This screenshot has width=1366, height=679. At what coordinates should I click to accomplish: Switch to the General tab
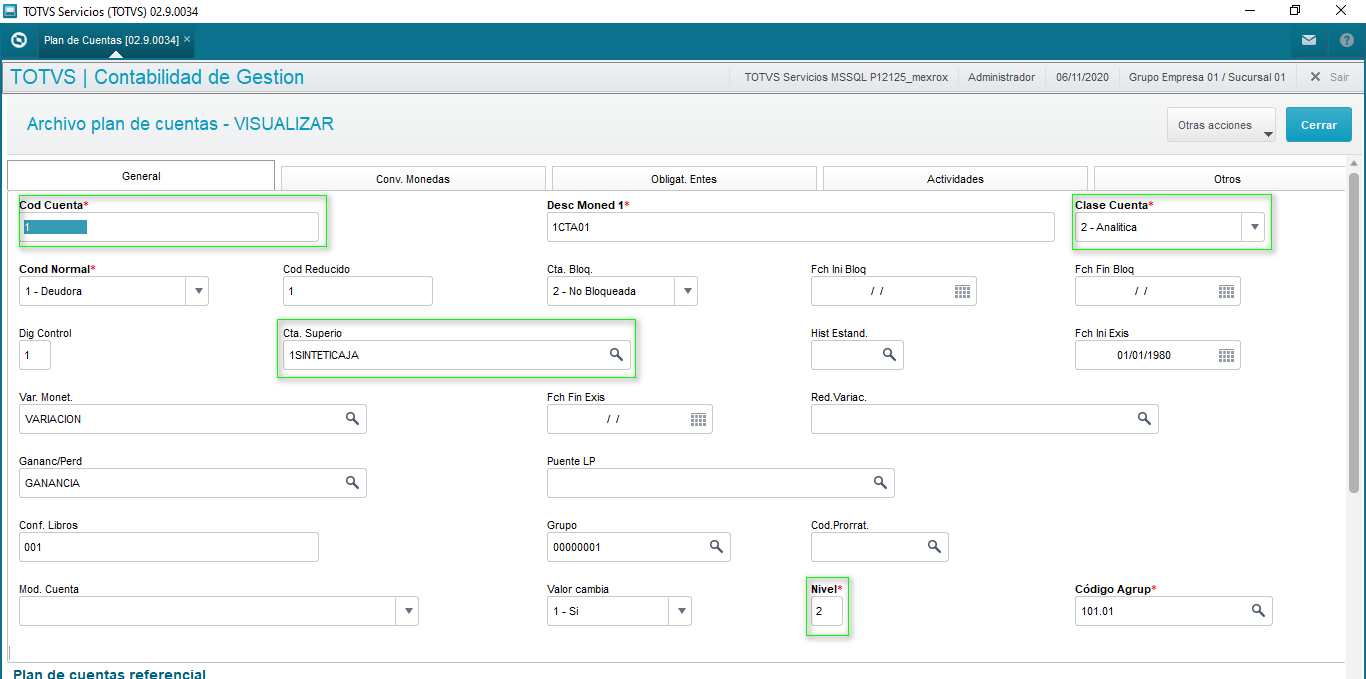click(141, 176)
